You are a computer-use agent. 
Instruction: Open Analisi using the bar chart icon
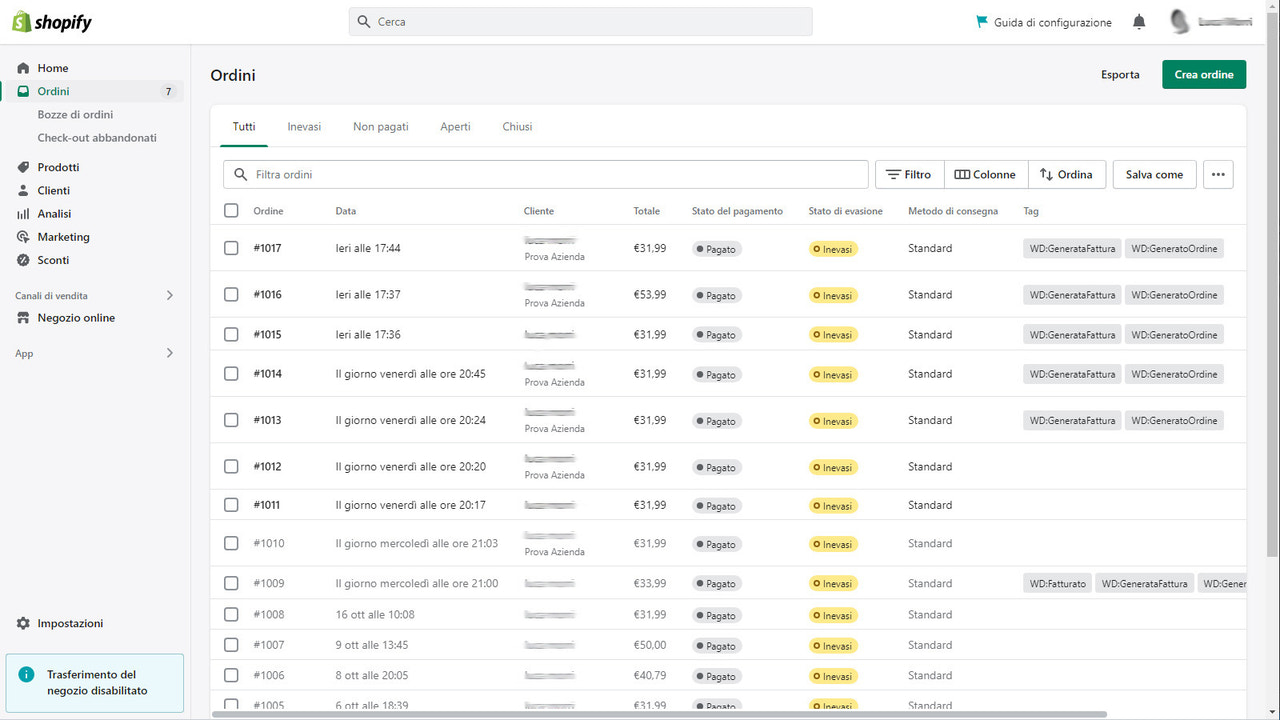coord(23,214)
